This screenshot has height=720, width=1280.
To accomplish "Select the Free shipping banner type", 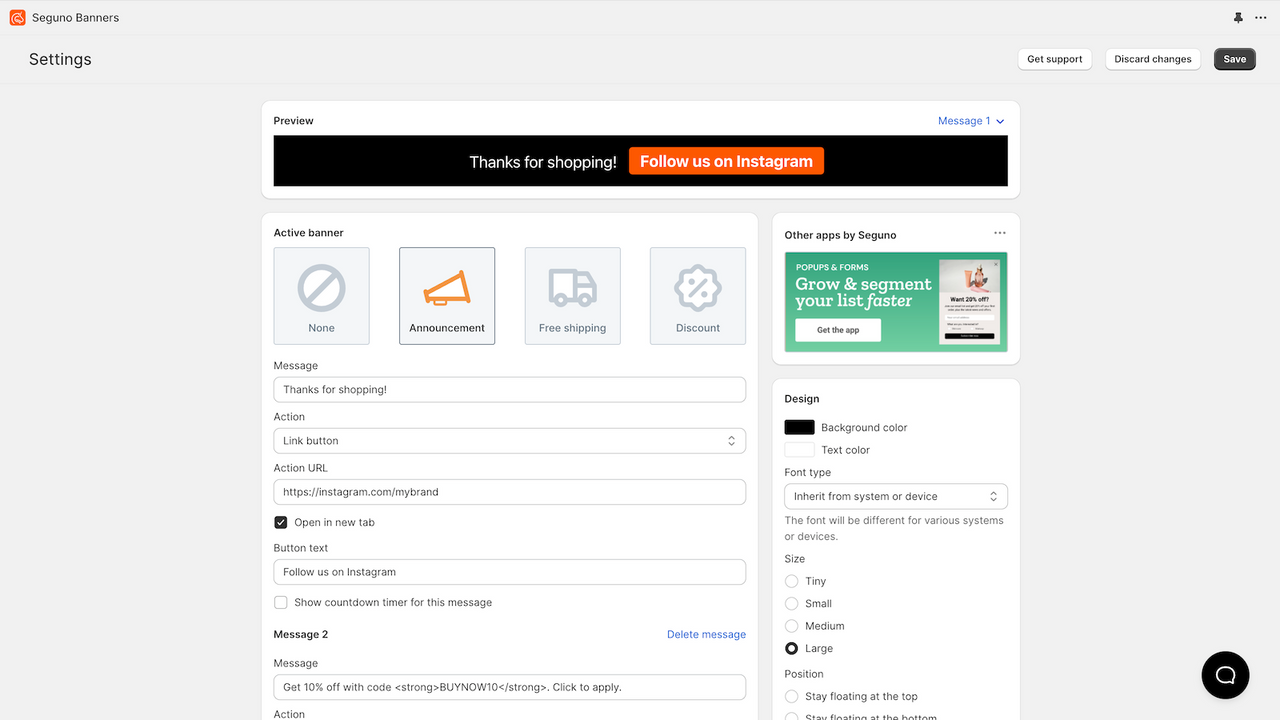I will click(572, 295).
